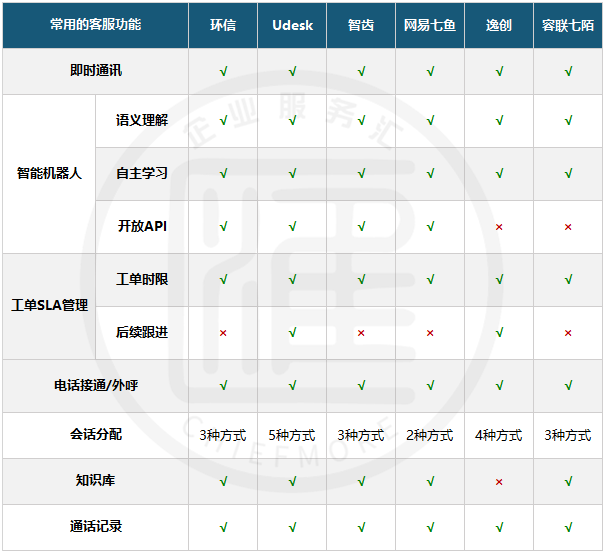Click the check mark for 网易七鱼 通话记录
This screenshot has width=605, height=553.
tap(430, 527)
